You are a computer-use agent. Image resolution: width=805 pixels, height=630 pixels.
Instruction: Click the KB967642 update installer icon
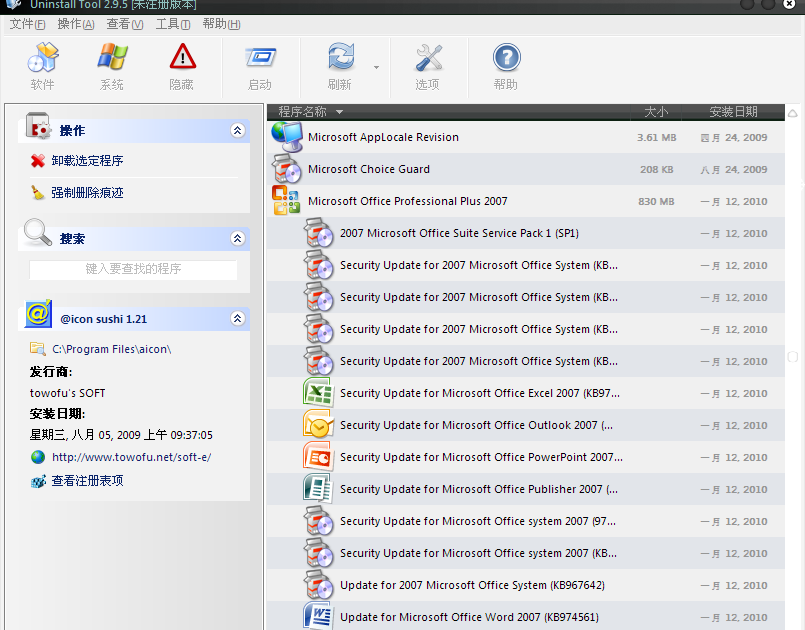318,584
